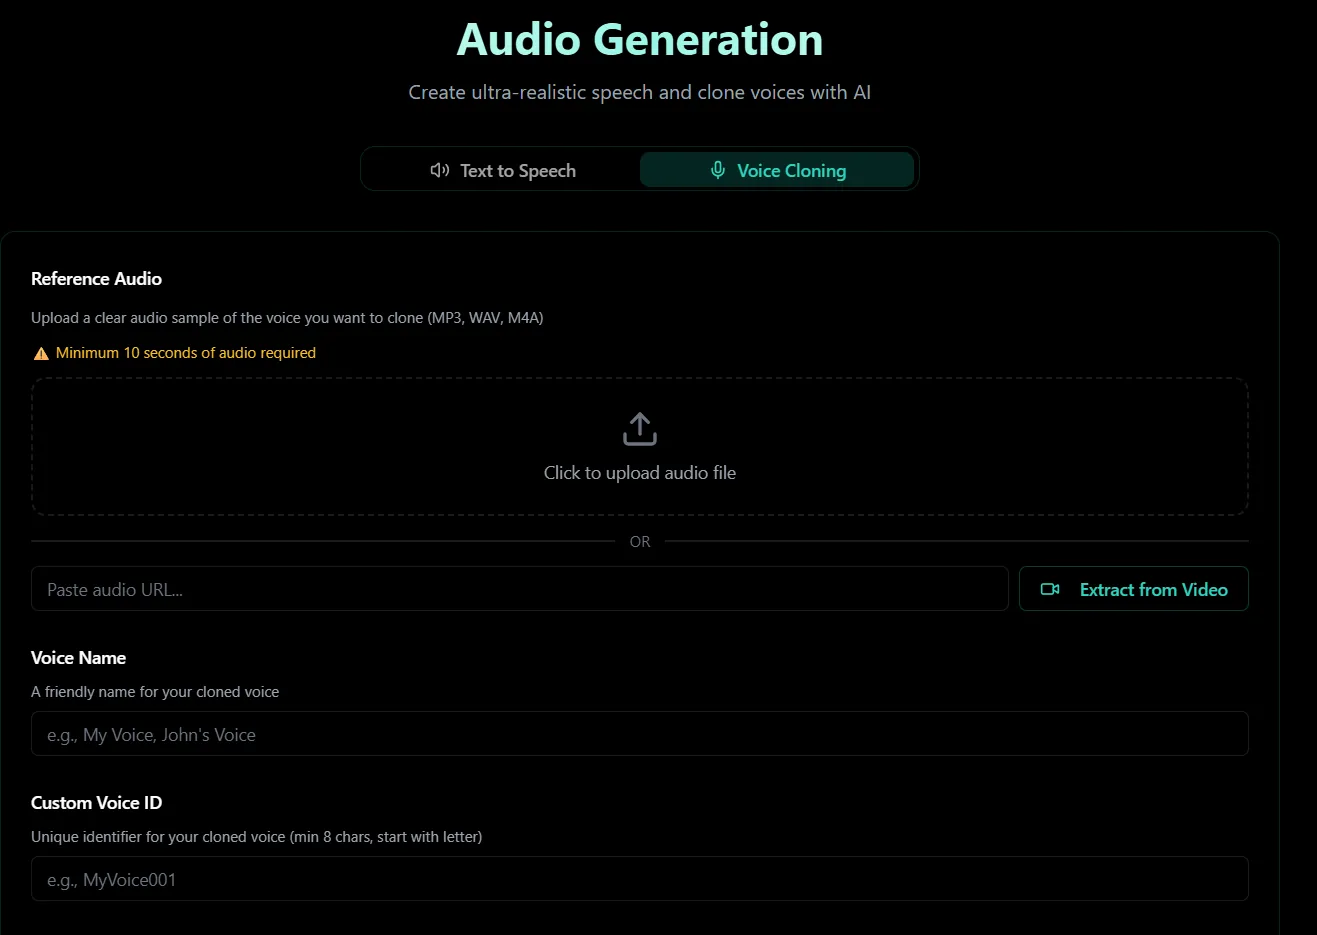Click the Extract from Video button
The height and width of the screenshot is (935, 1317).
coord(1133,589)
